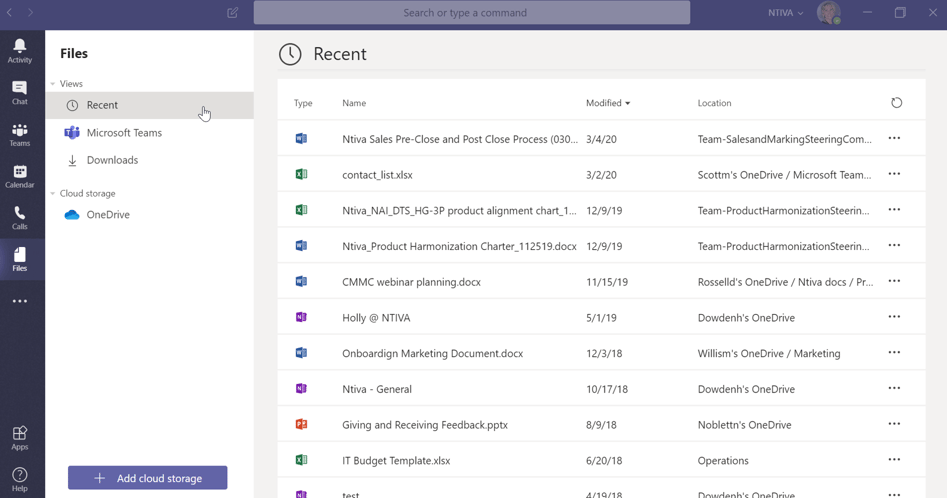The width and height of the screenshot is (947, 498).
Task: Minimize the Teams window
Action: click(867, 13)
